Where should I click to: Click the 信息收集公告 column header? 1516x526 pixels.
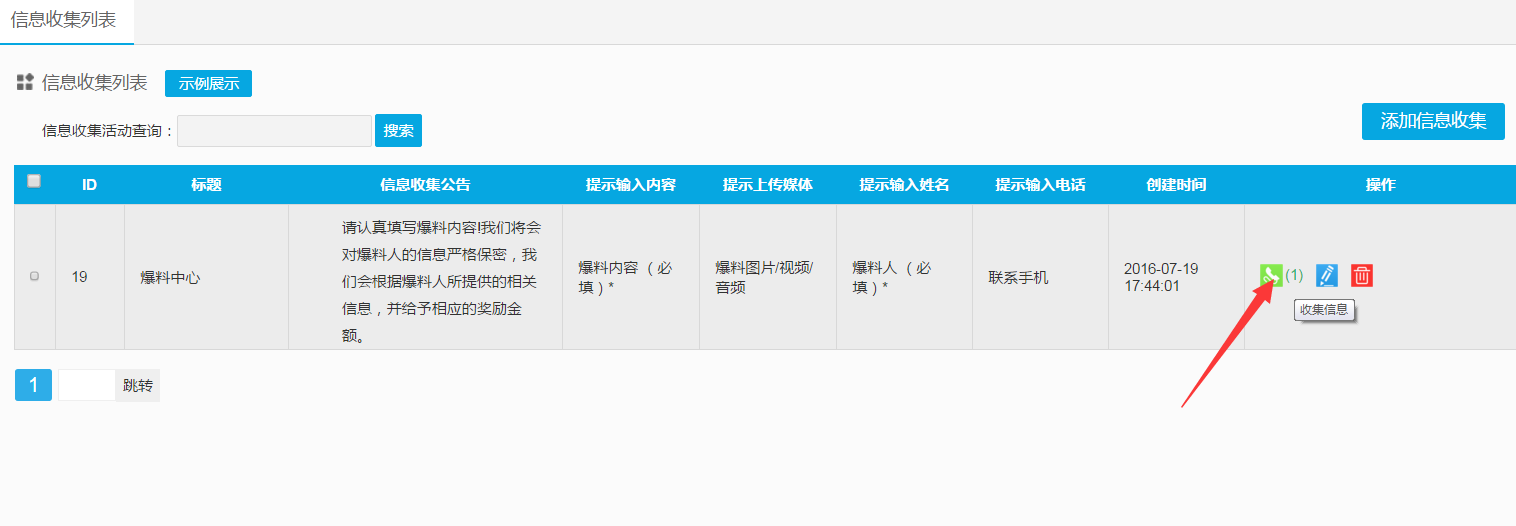pyautogui.click(x=425, y=185)
